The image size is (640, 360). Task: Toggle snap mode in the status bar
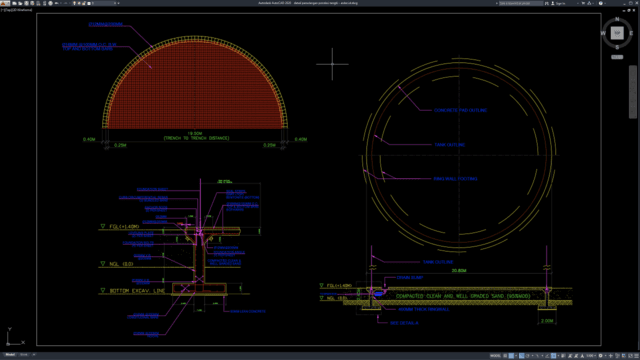coord(511,356)
